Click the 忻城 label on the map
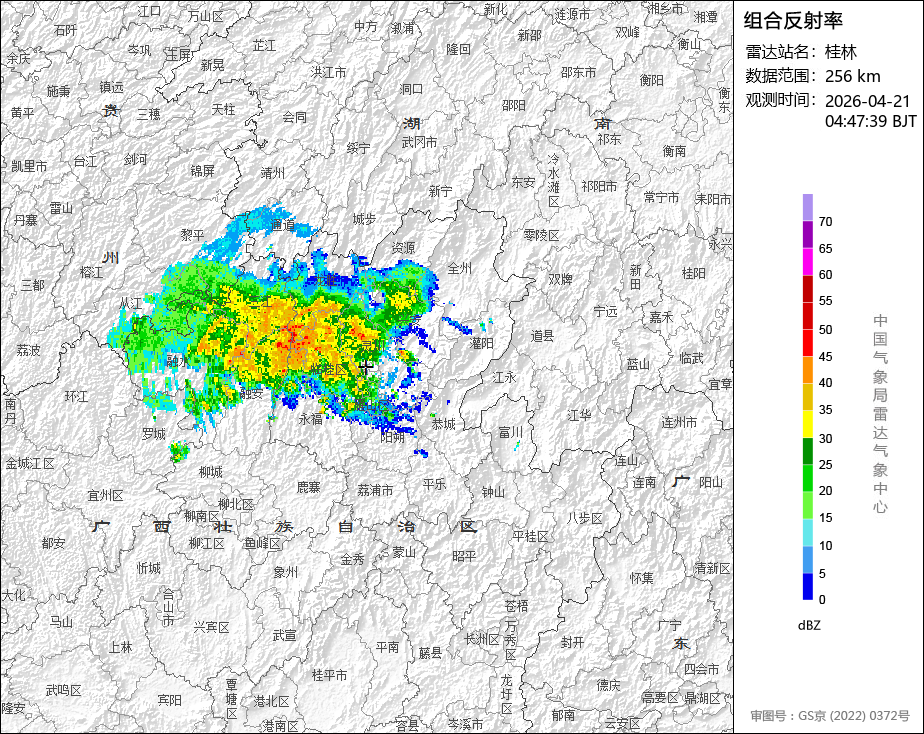The width and height of the screenshot is (924, 734). (148, 568)
